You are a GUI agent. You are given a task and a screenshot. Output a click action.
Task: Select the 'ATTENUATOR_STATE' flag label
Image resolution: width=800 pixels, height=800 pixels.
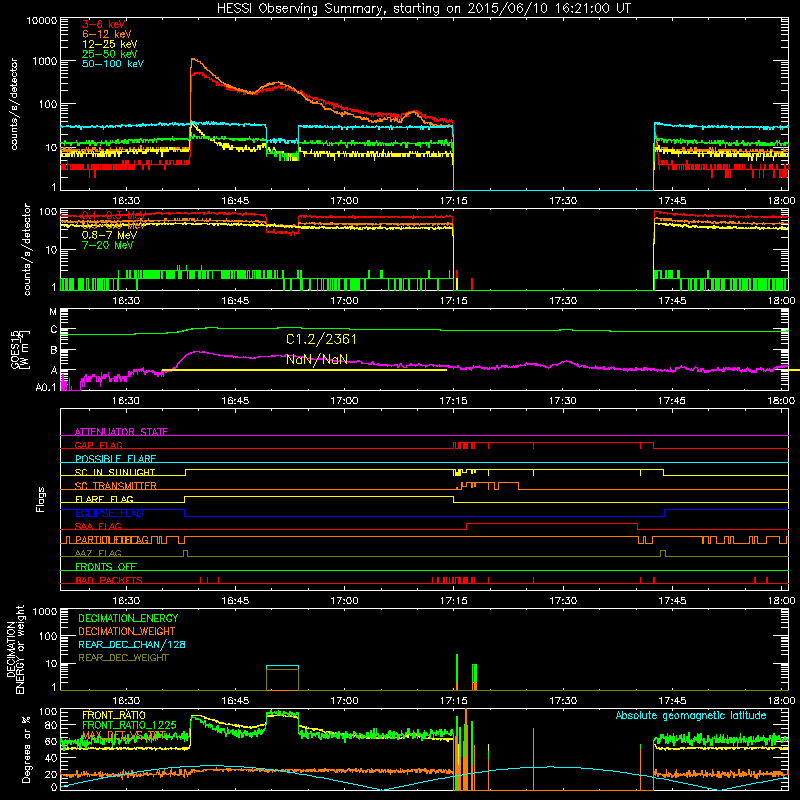[121, 432]
